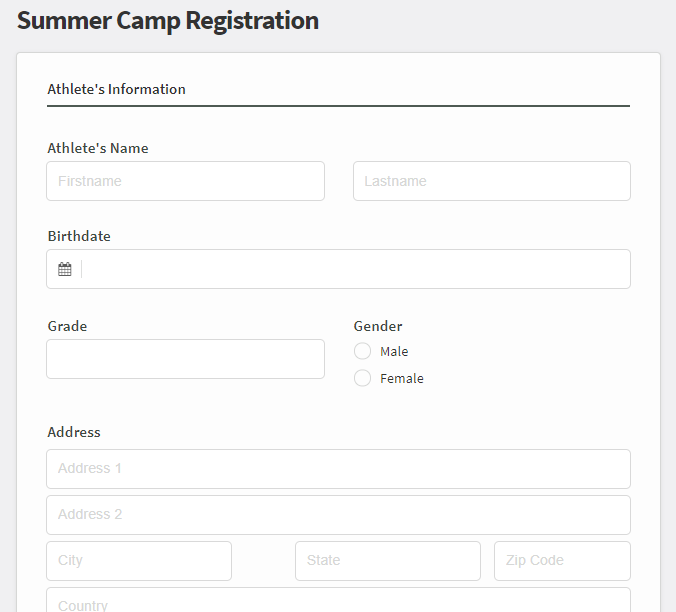Click into the Lastname field

point(492,181)
